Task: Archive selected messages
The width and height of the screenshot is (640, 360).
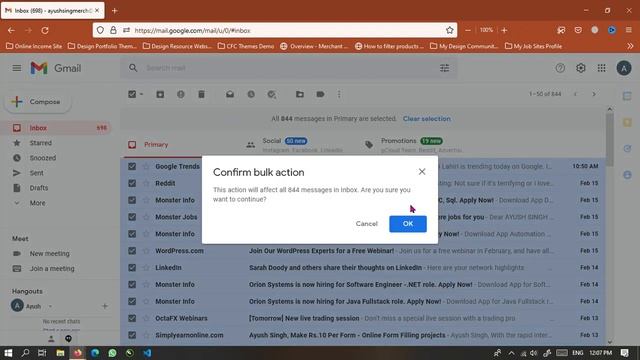Action: [x=160, y=94]
